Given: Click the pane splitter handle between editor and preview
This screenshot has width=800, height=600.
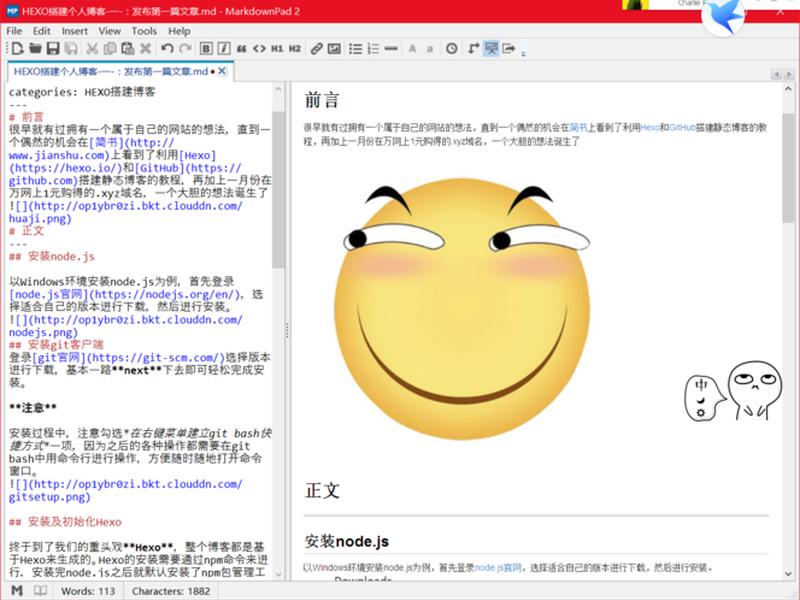Looking at the screenshot, I should click(x=287, y=331).
